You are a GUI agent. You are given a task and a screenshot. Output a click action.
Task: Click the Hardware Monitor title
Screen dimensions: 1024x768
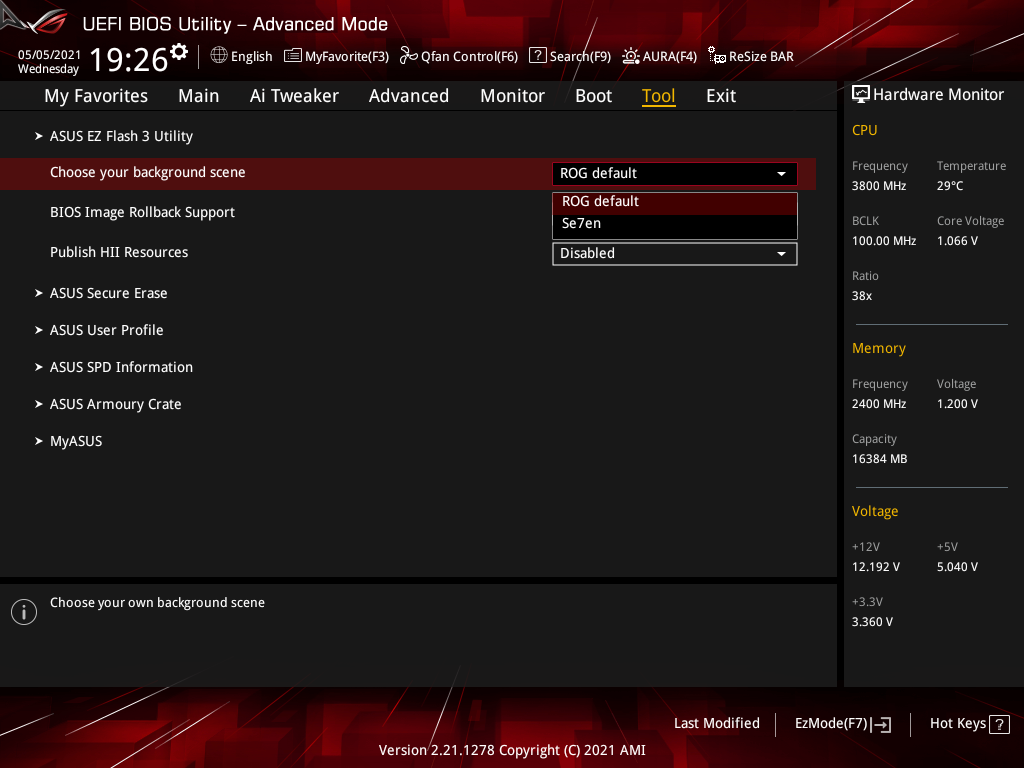tap(938, 95)
